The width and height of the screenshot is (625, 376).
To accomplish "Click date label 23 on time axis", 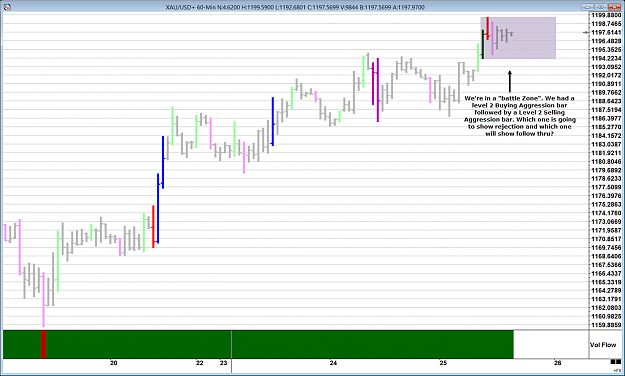I will tap(224, 363).
